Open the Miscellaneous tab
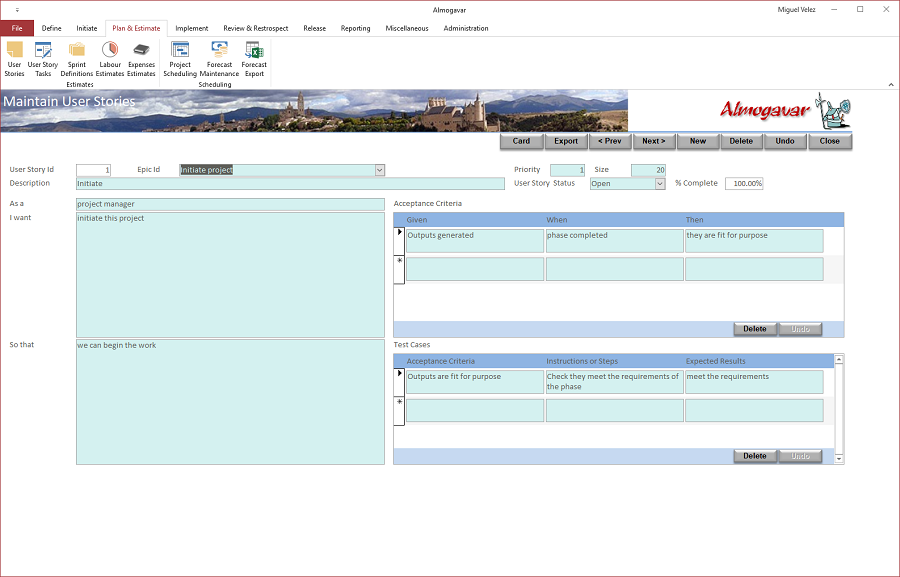This screenshot has width=900, height=577. click(x=407, y=28)
